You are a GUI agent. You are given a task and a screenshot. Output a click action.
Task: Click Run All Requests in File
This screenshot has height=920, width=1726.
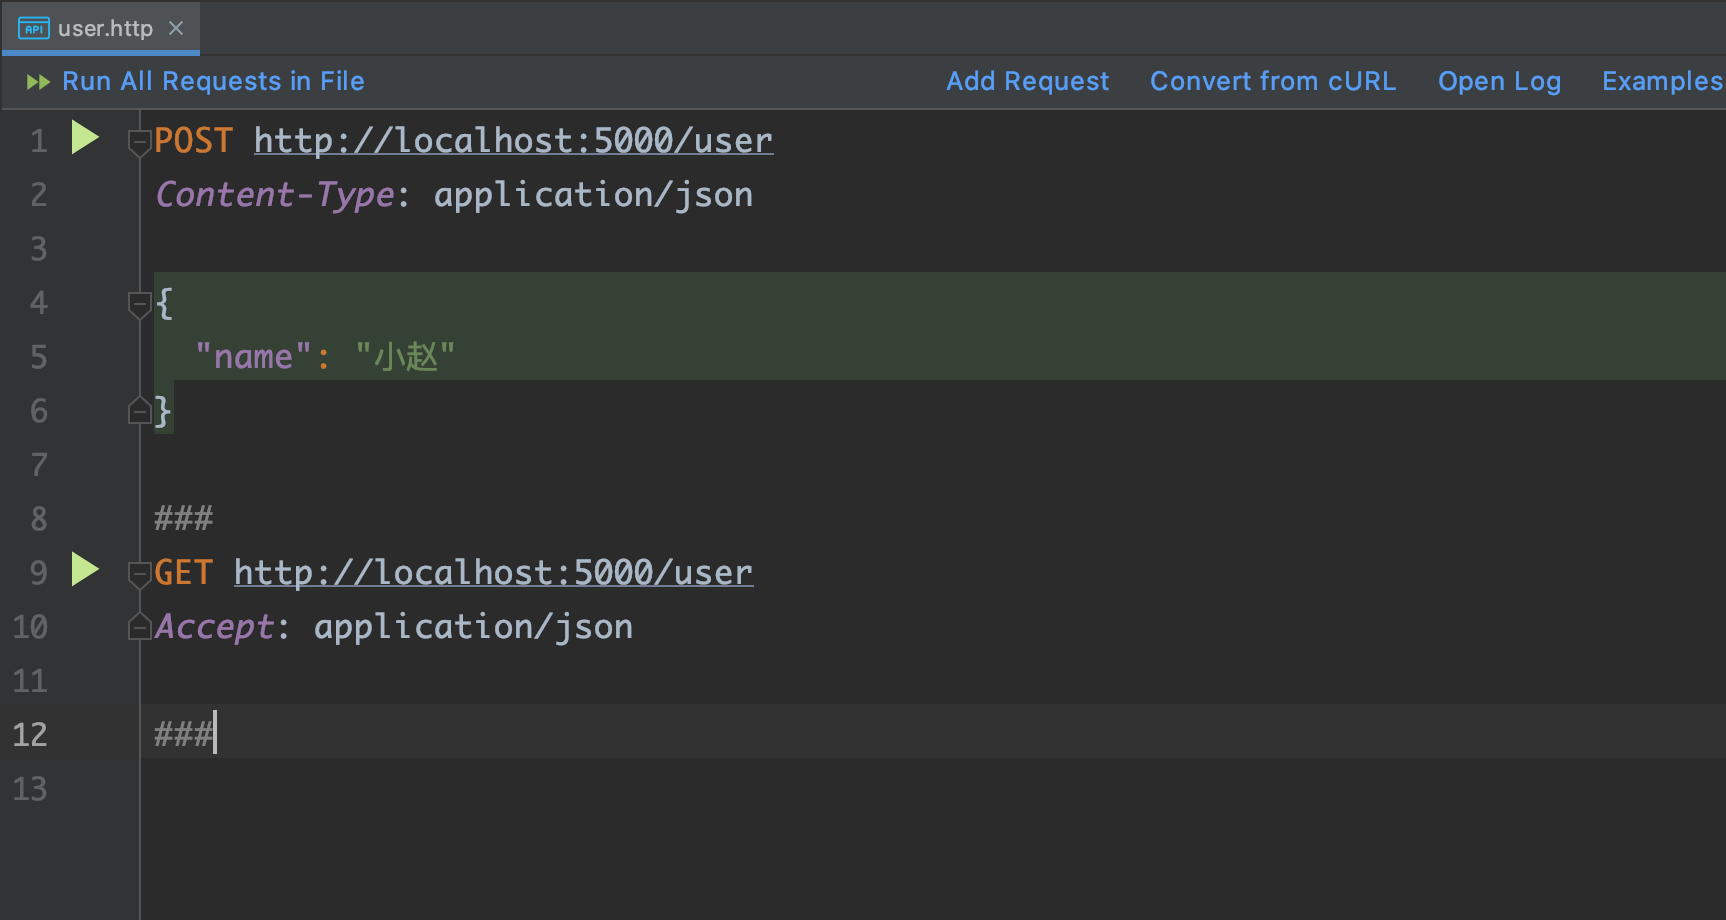(x=213, y=81)
